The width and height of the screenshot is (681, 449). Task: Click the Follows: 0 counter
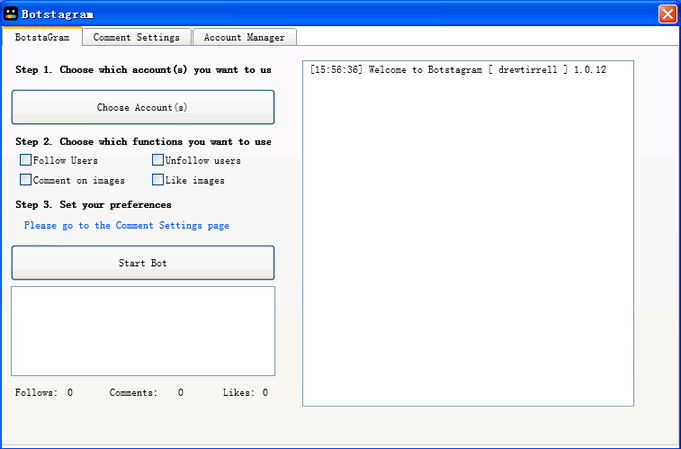44,393
